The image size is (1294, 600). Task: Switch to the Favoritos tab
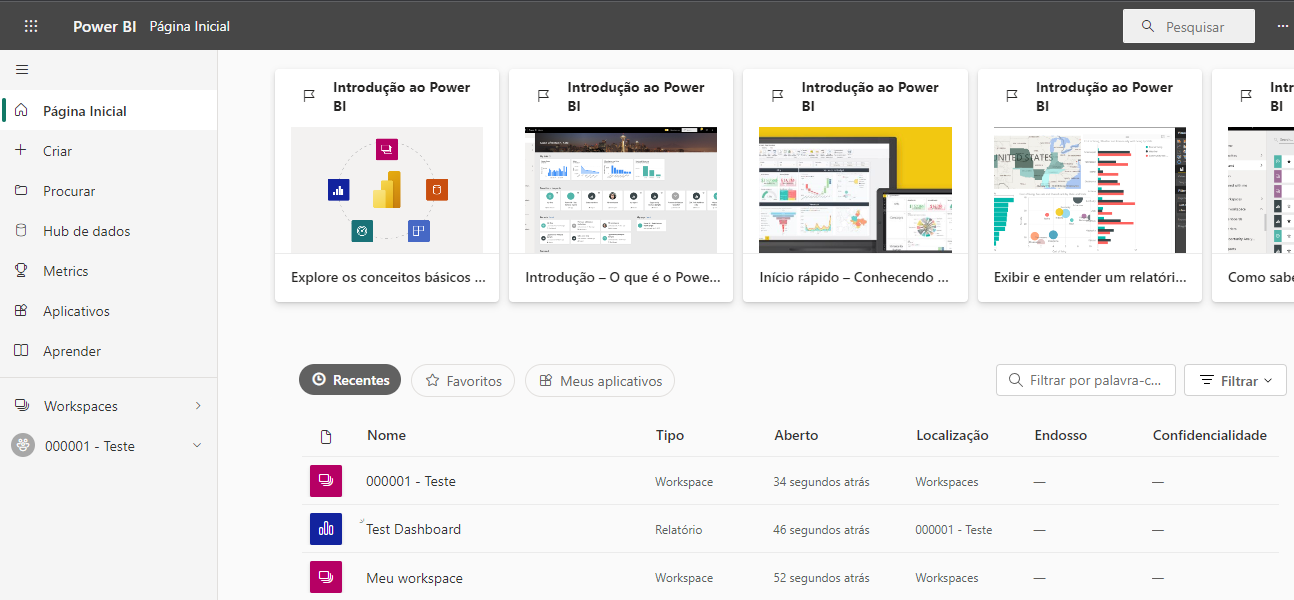click(463, 380)
